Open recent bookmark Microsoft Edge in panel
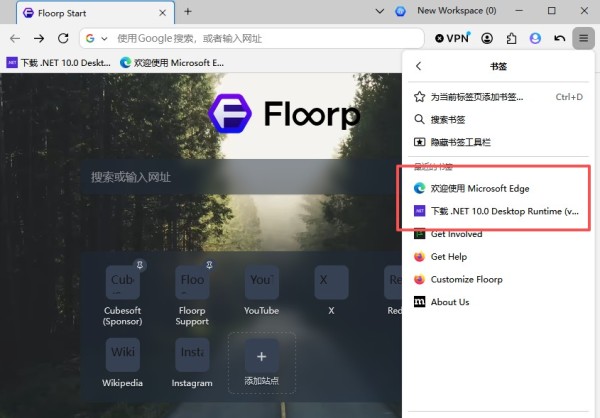The width and height of the screenshot is (600, 418). coord(499,188)
